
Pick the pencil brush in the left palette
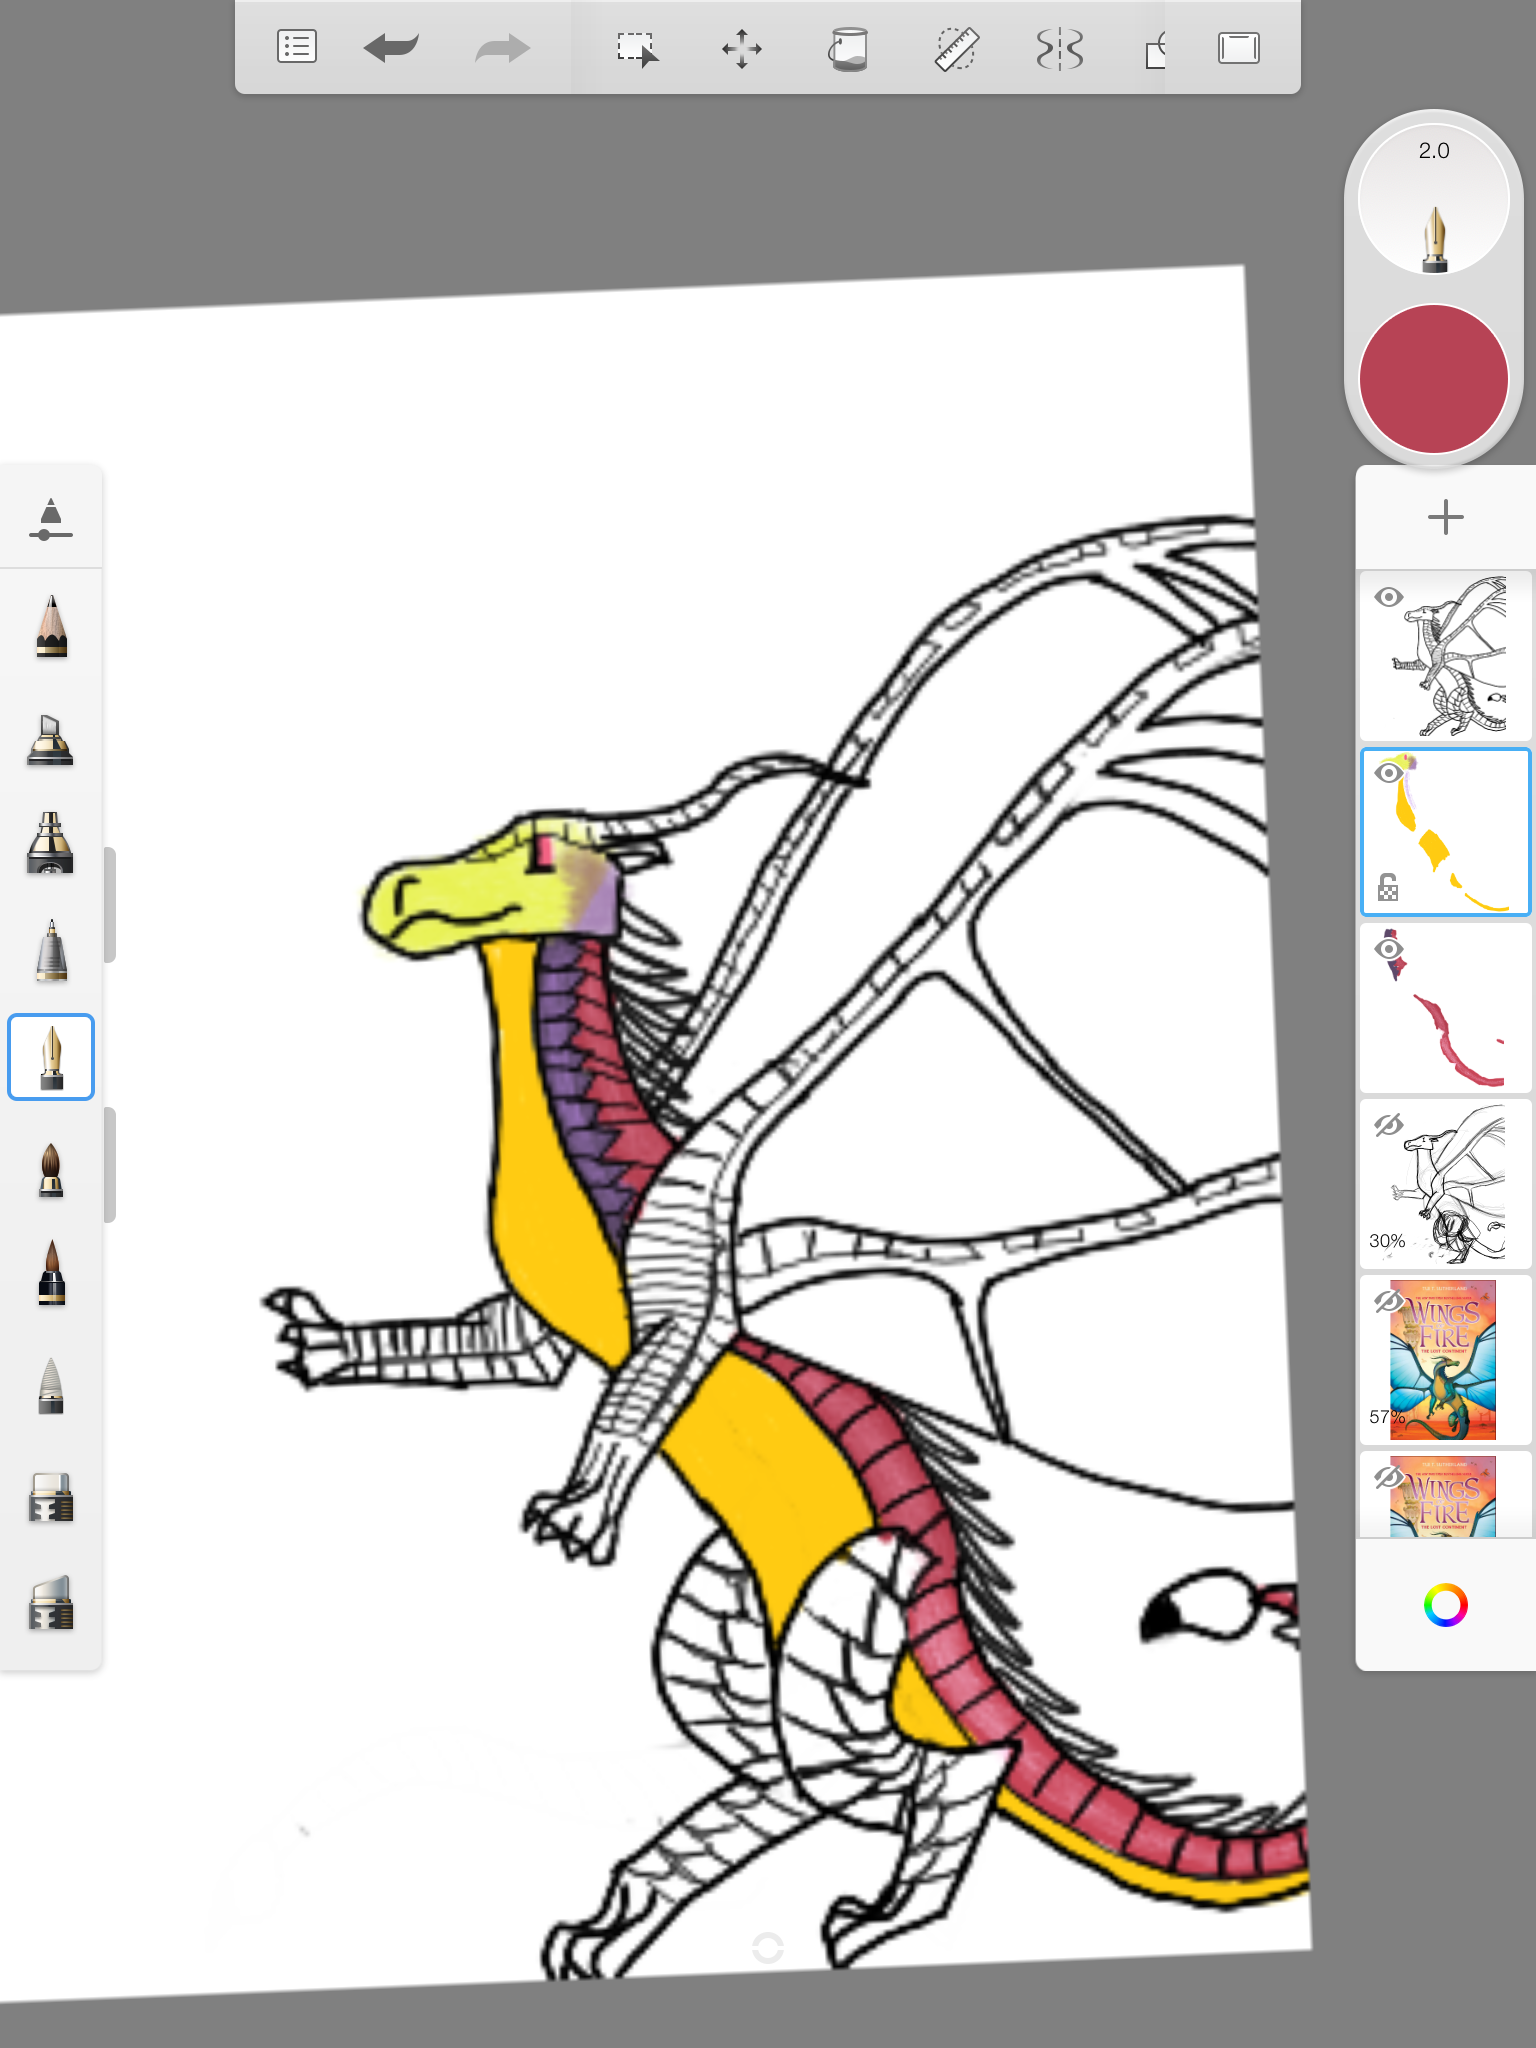tap(51, 627)
